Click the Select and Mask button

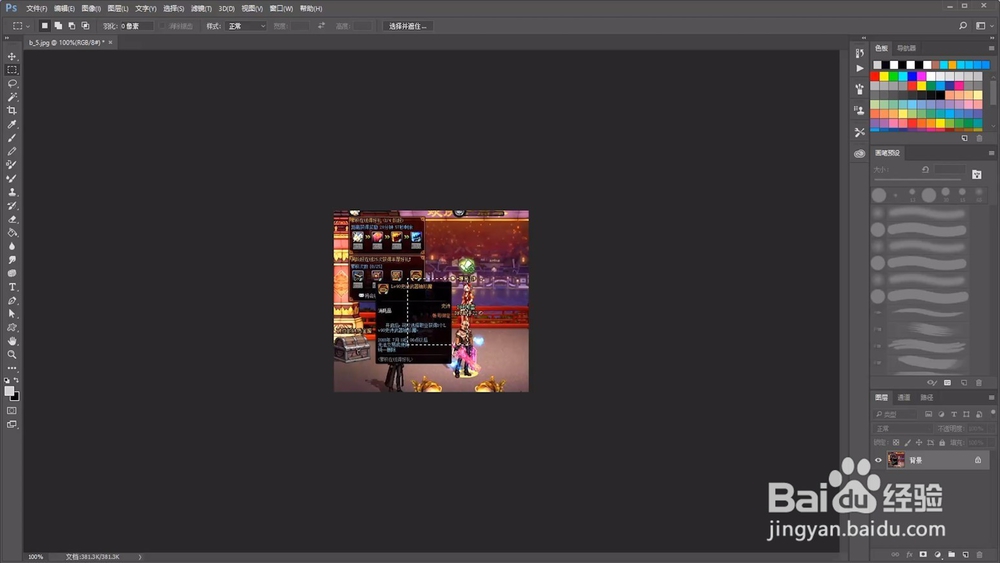click(408, 26)
